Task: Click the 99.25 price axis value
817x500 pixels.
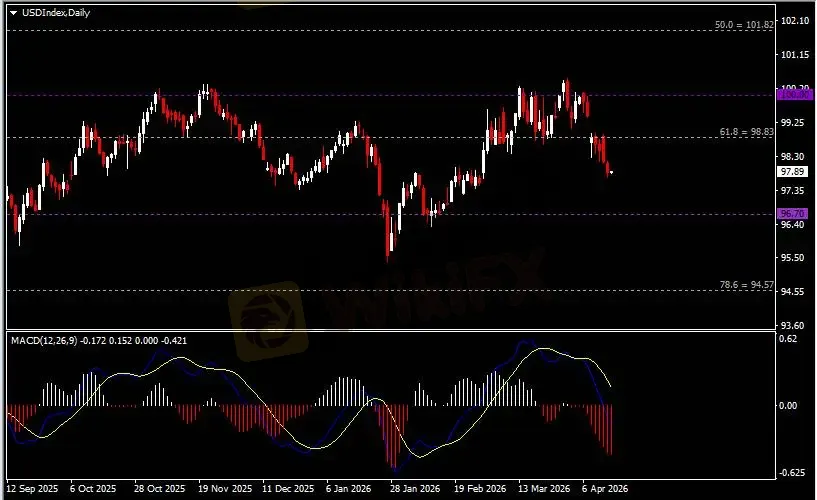Action: coord(793,122)
